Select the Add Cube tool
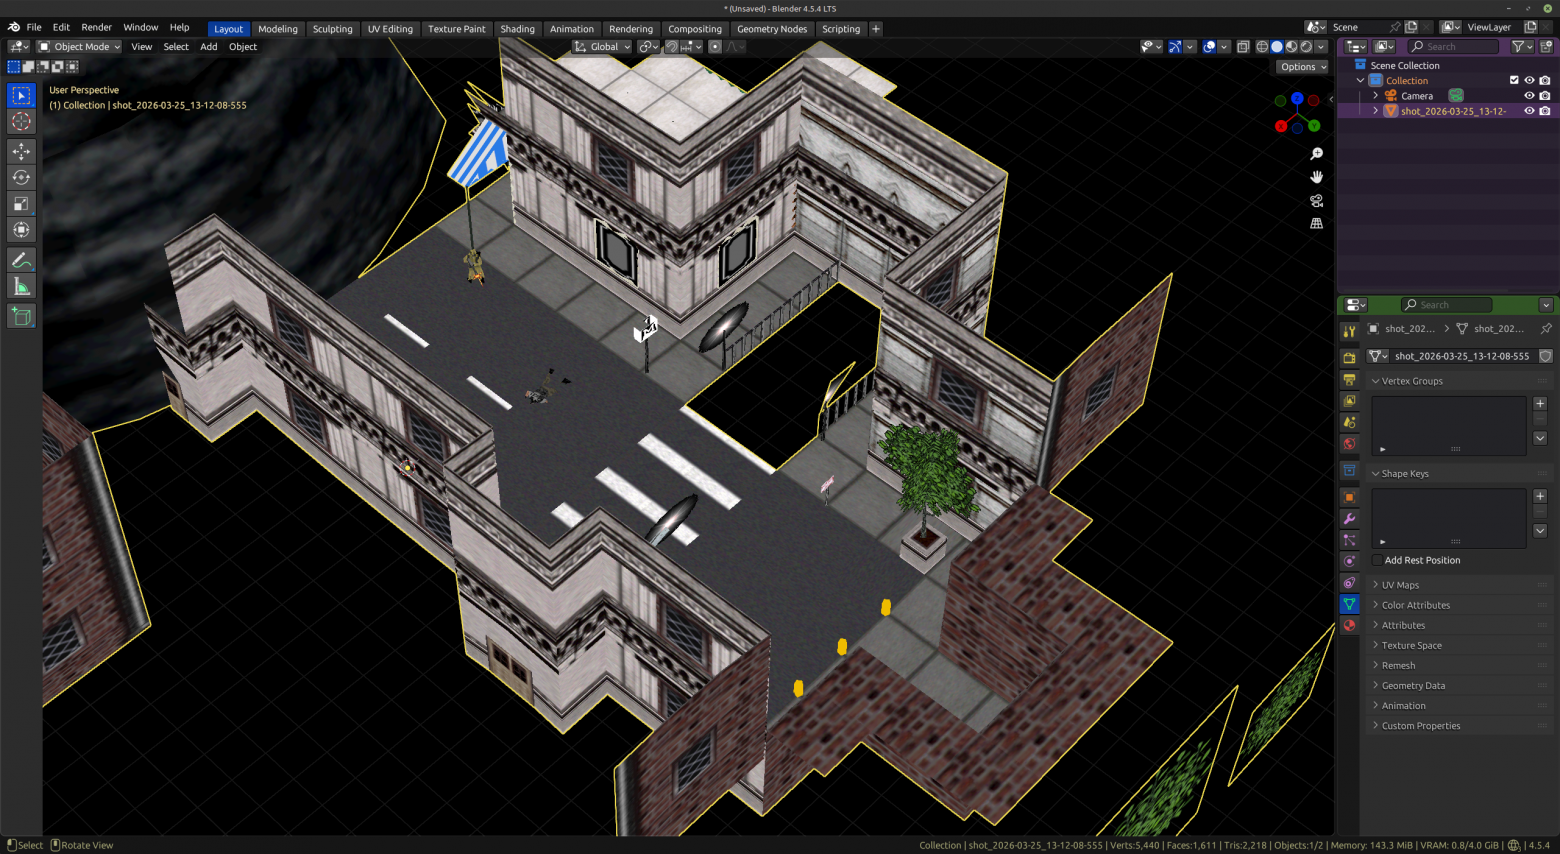This screenshot has height=854, width=1560. click(21, 317)
